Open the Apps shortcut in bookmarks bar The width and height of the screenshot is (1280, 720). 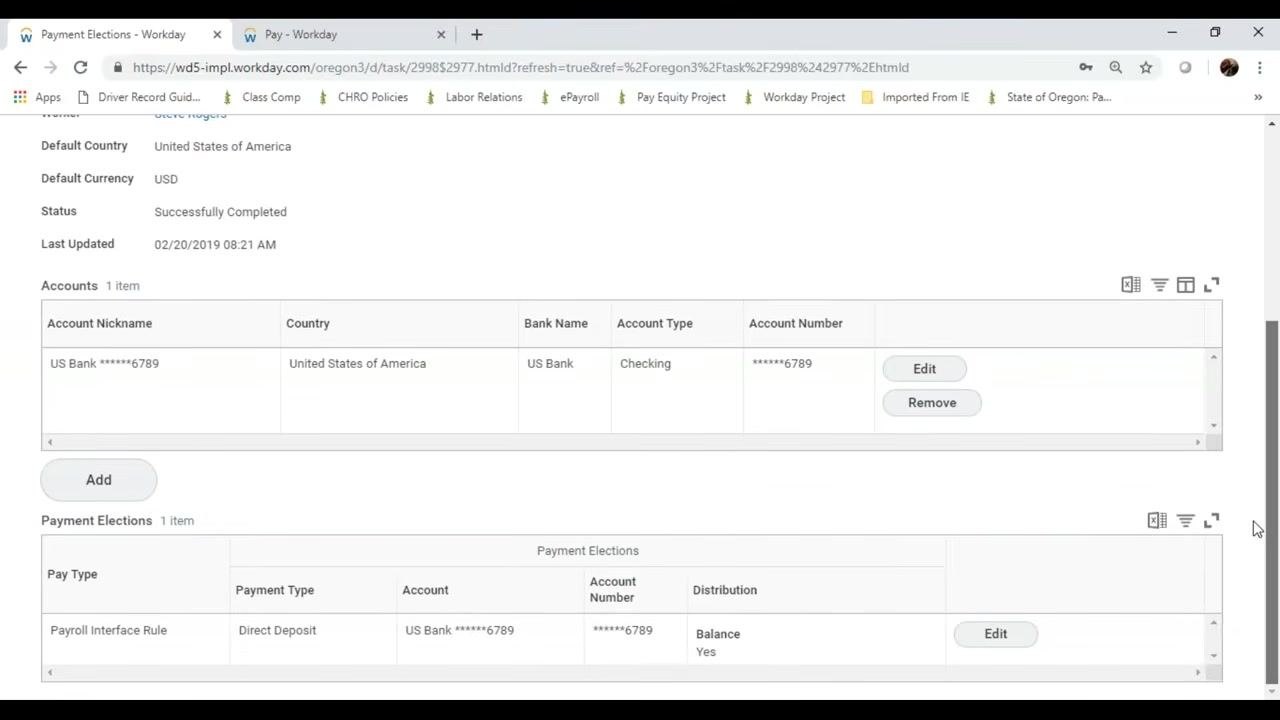[37, 97]
